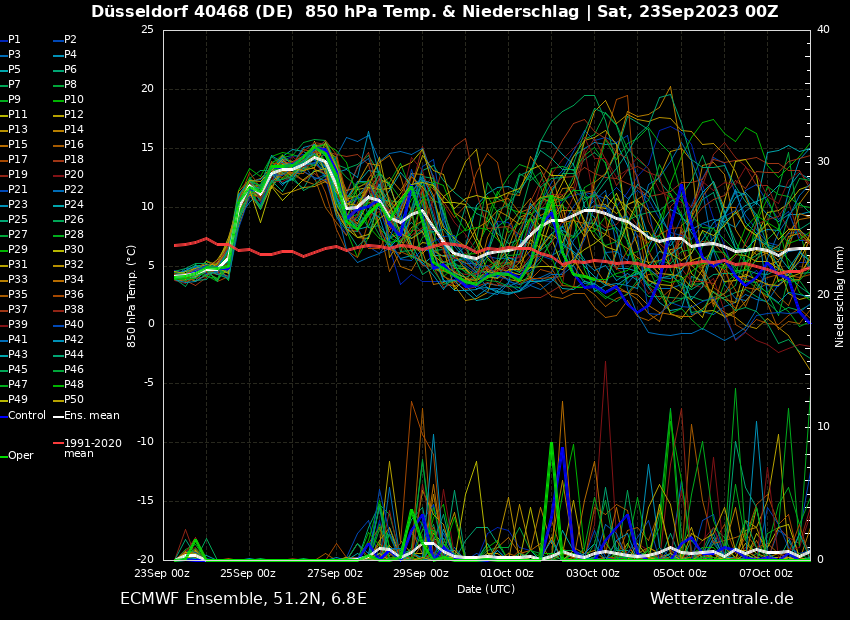This screenshot has width=850, height=620.
Task: Select the Oper legend entry
Action: [20, 455]
